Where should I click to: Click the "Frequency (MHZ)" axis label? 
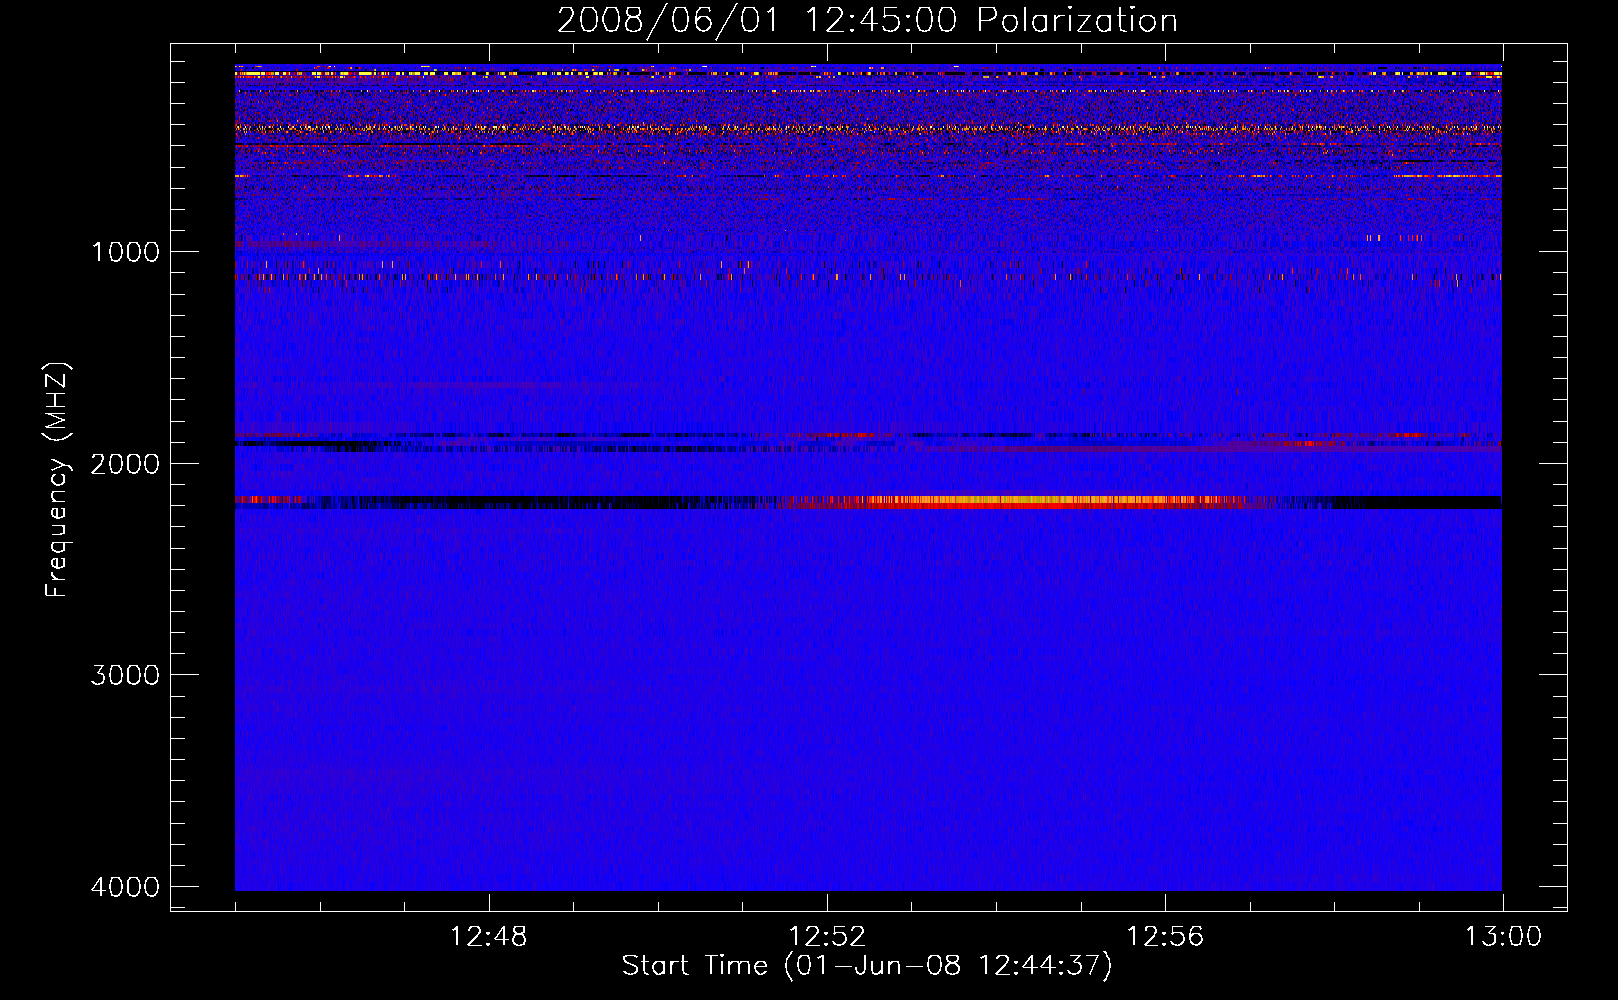[57, 479]
